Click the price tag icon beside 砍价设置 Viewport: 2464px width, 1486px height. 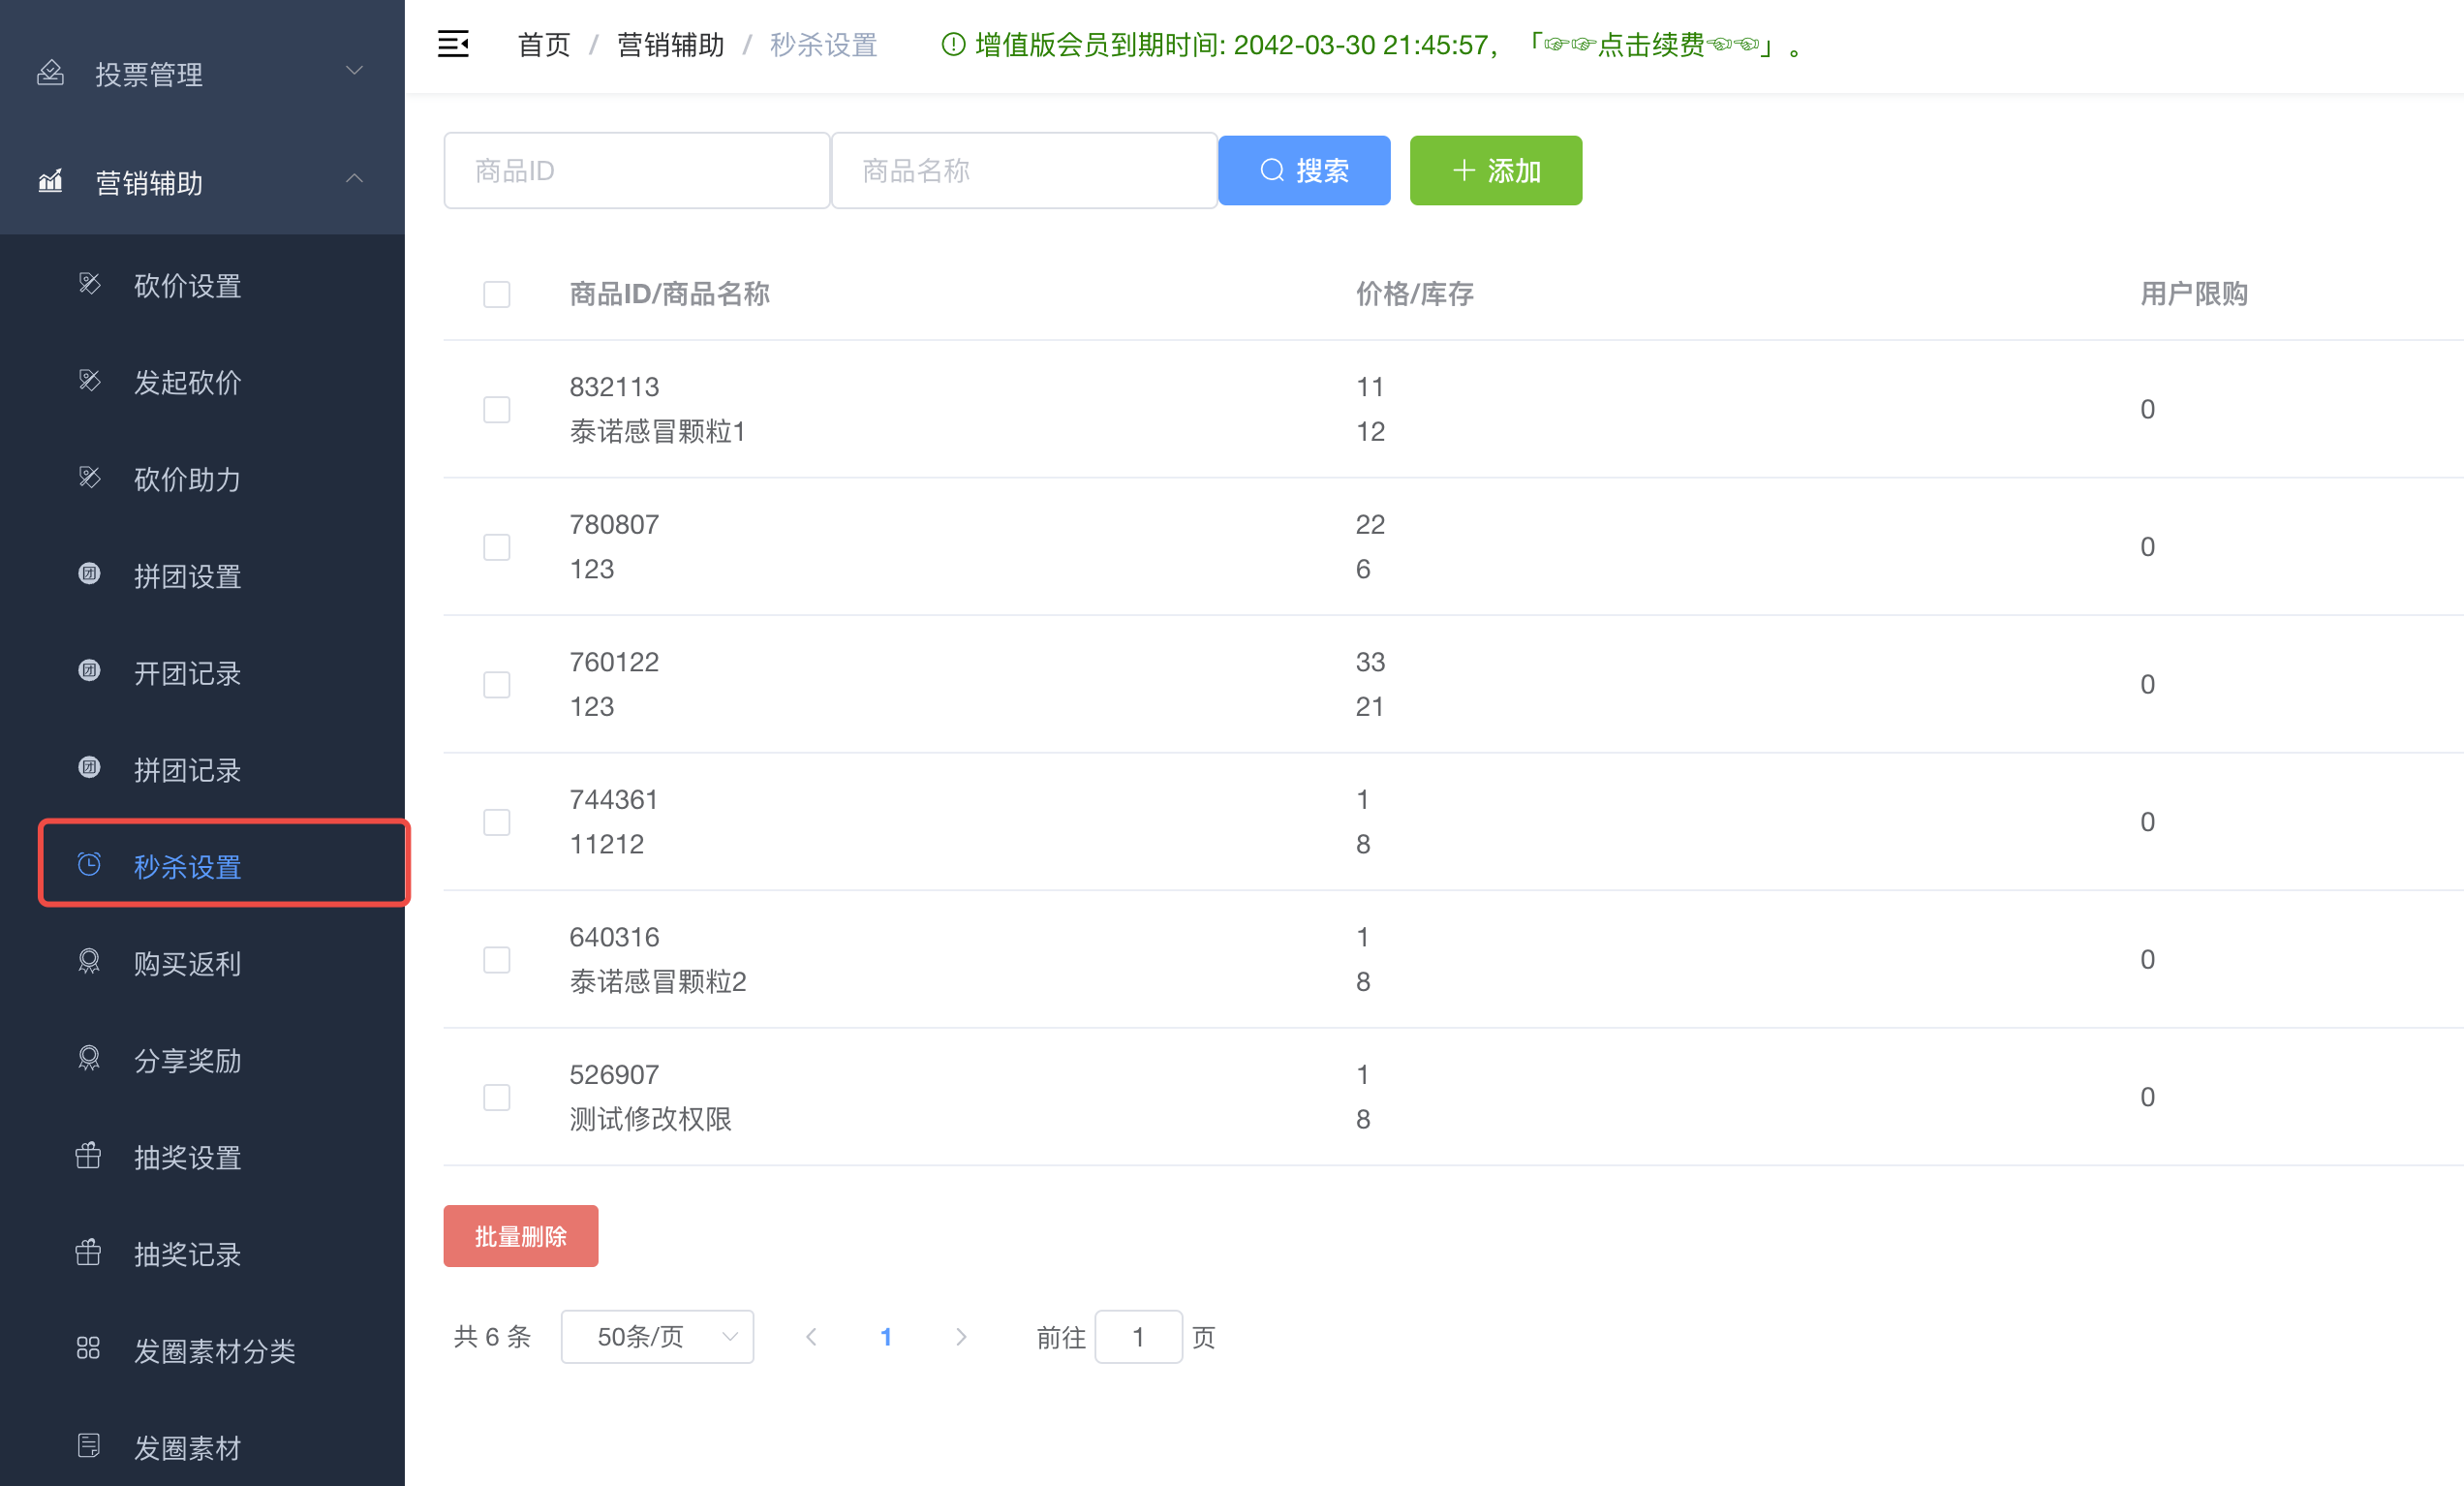[x=89, y=284]
